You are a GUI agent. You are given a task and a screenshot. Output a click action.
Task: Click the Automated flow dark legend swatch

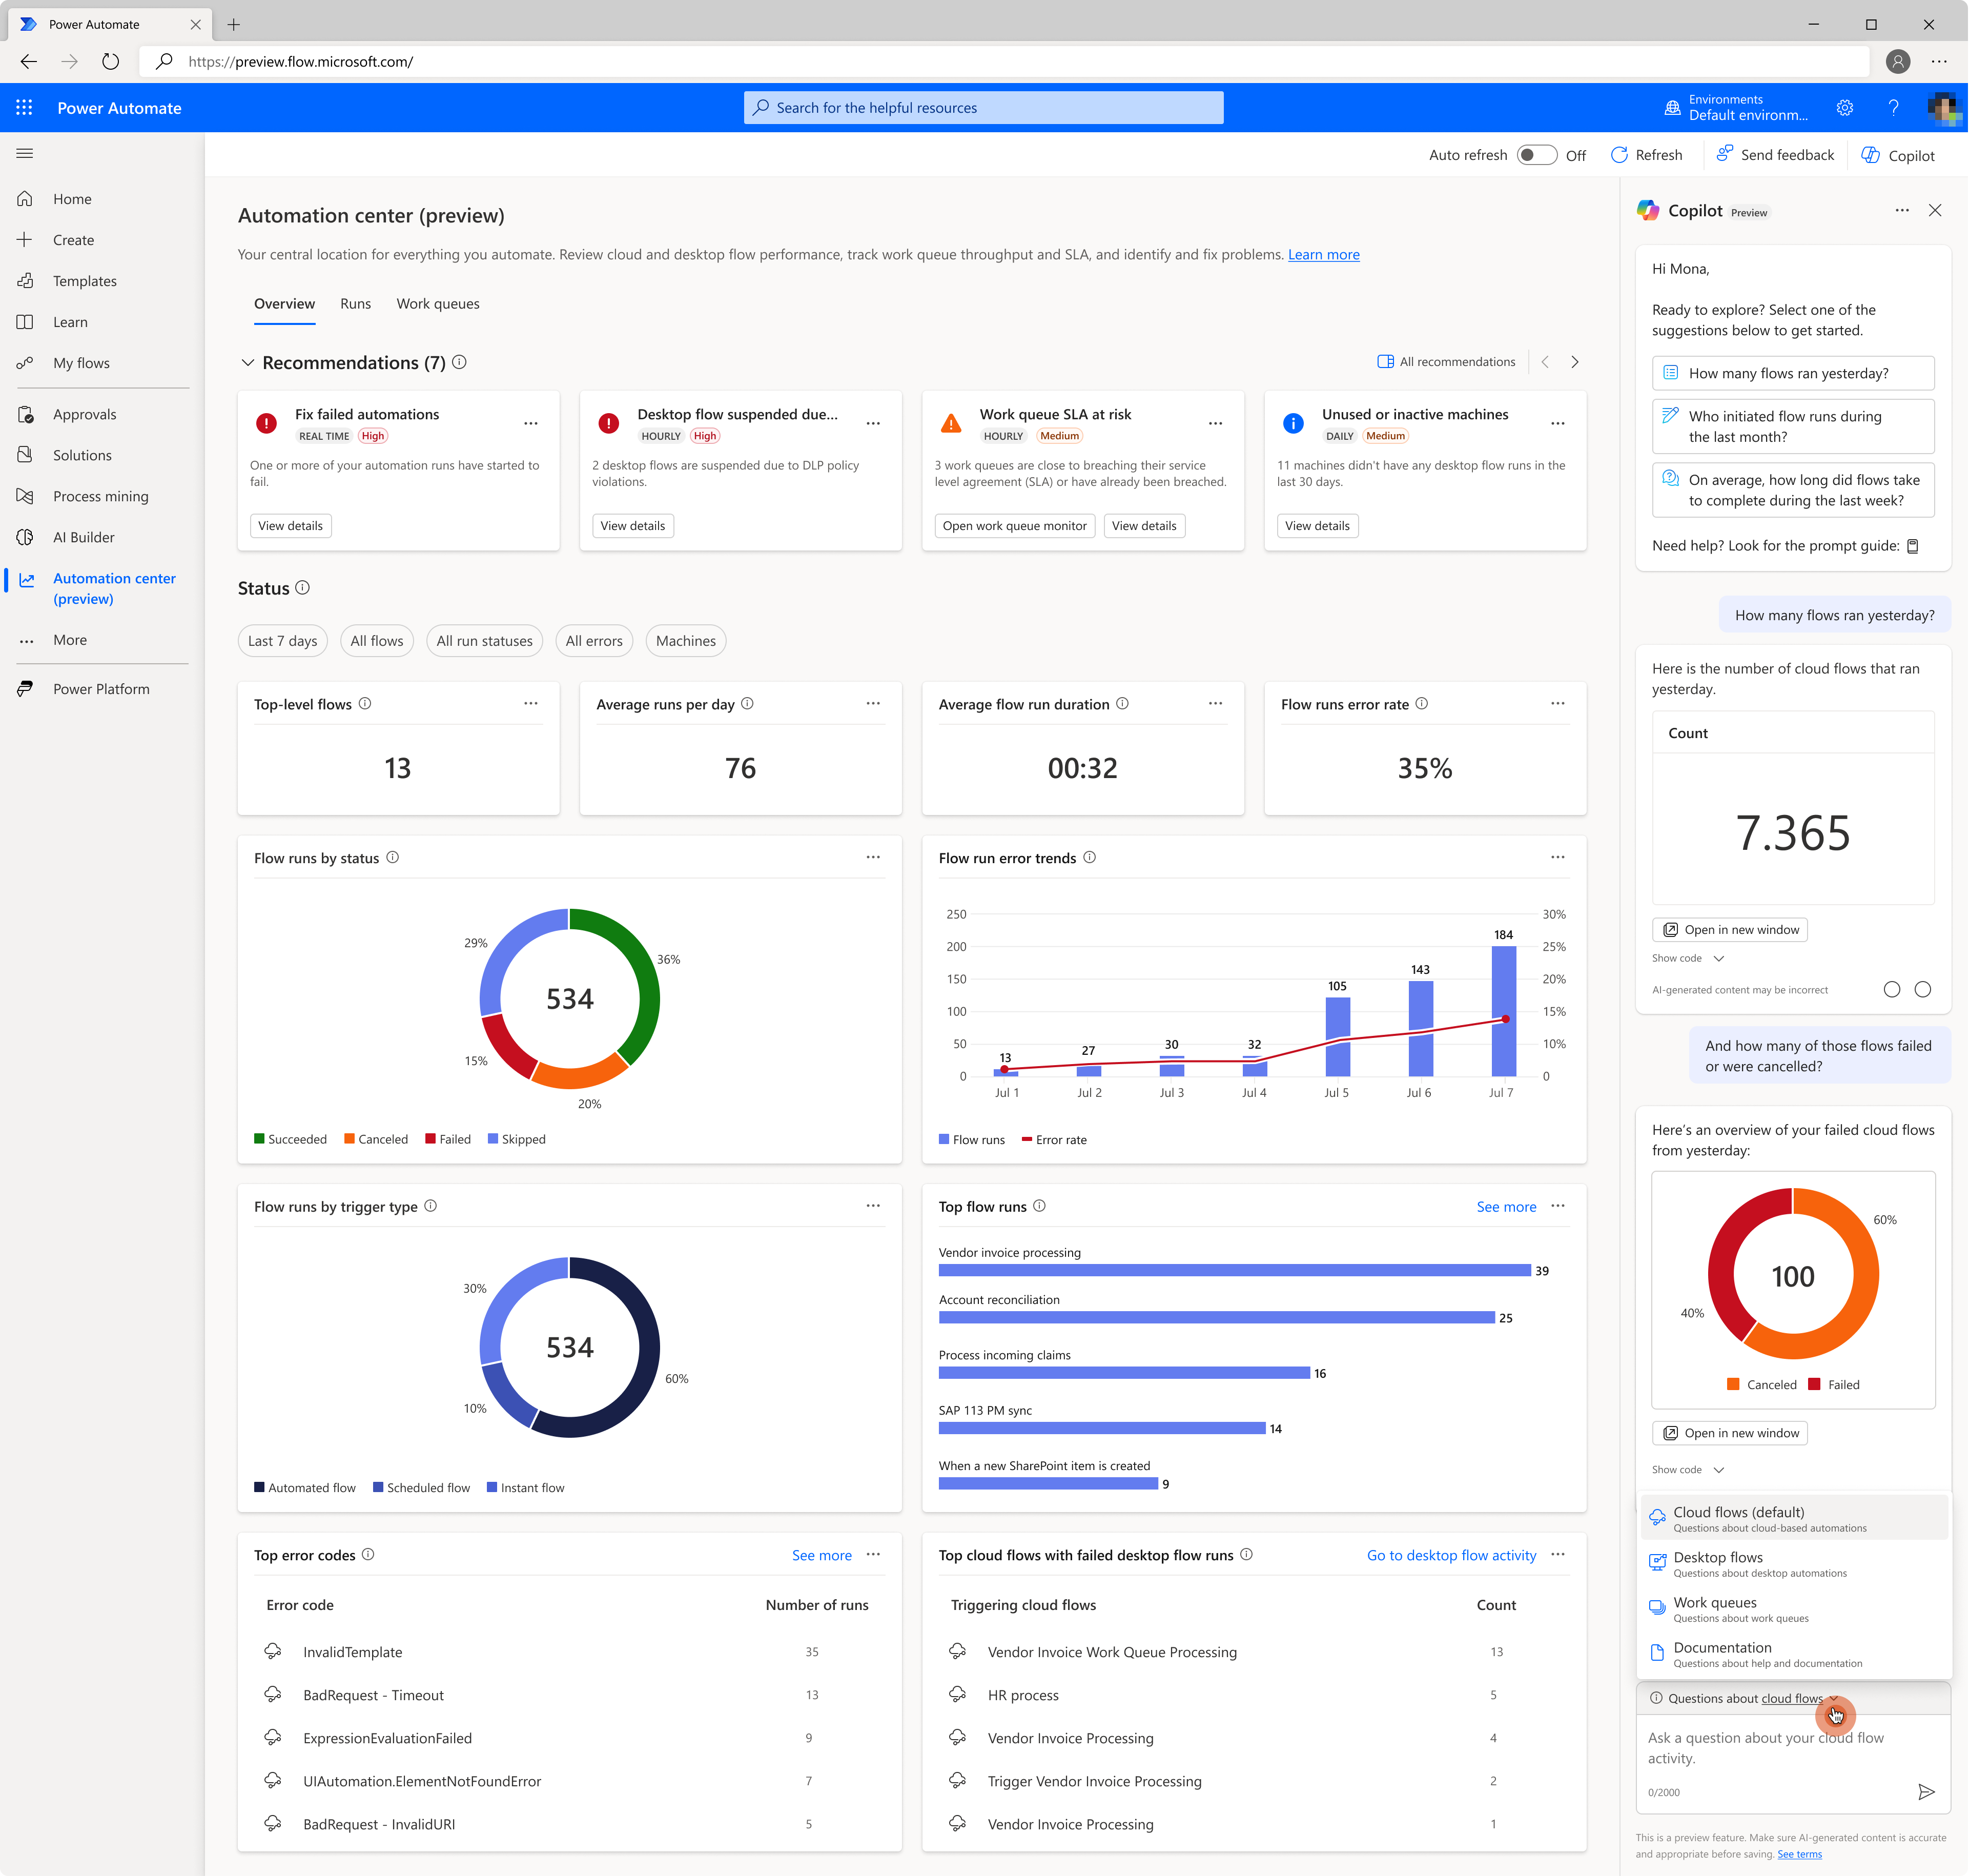[260, 1488]
